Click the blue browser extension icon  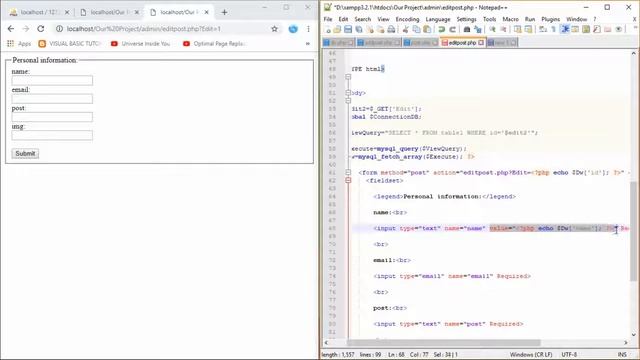point(293,29)
